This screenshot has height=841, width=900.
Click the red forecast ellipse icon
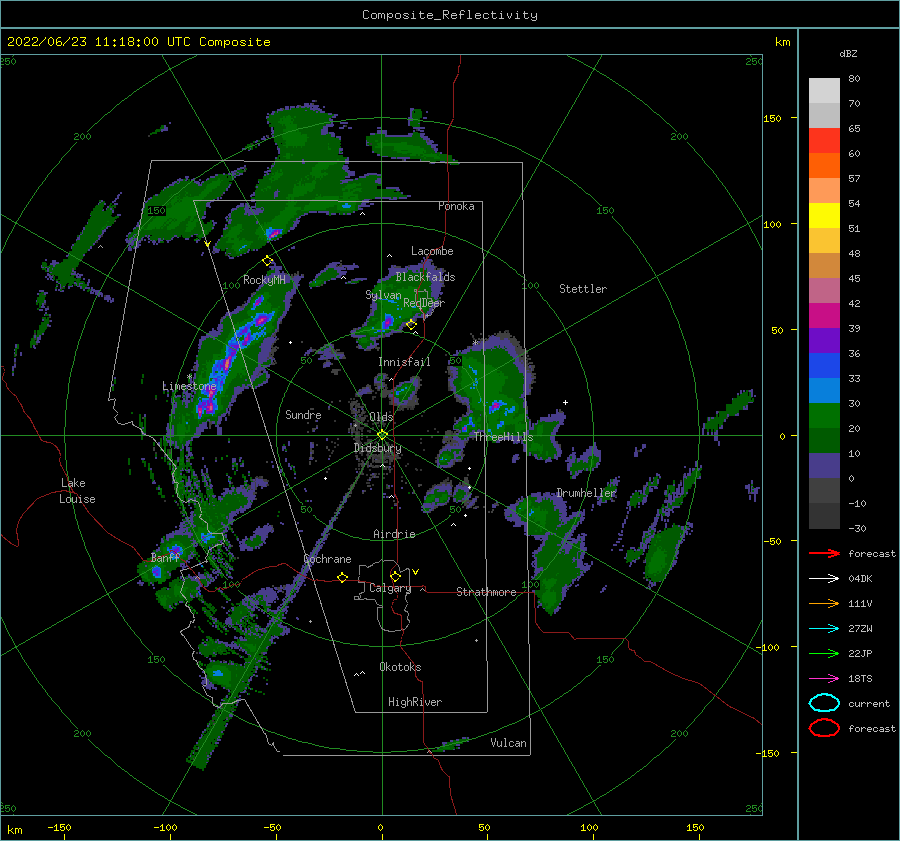824,728
